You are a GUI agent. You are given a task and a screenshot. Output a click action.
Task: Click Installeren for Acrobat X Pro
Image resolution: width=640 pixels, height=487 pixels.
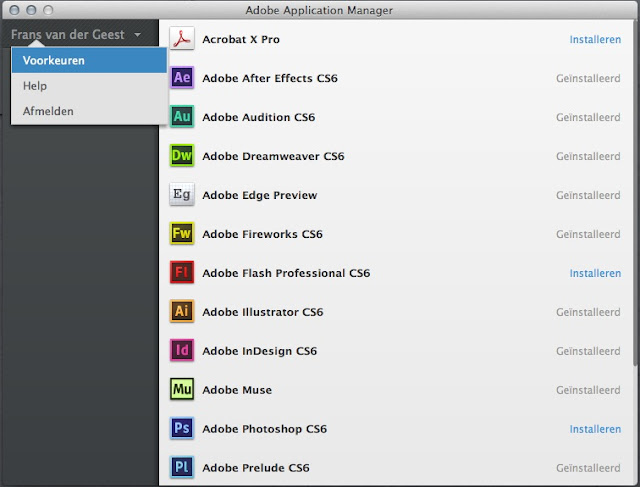coord(595,40)
